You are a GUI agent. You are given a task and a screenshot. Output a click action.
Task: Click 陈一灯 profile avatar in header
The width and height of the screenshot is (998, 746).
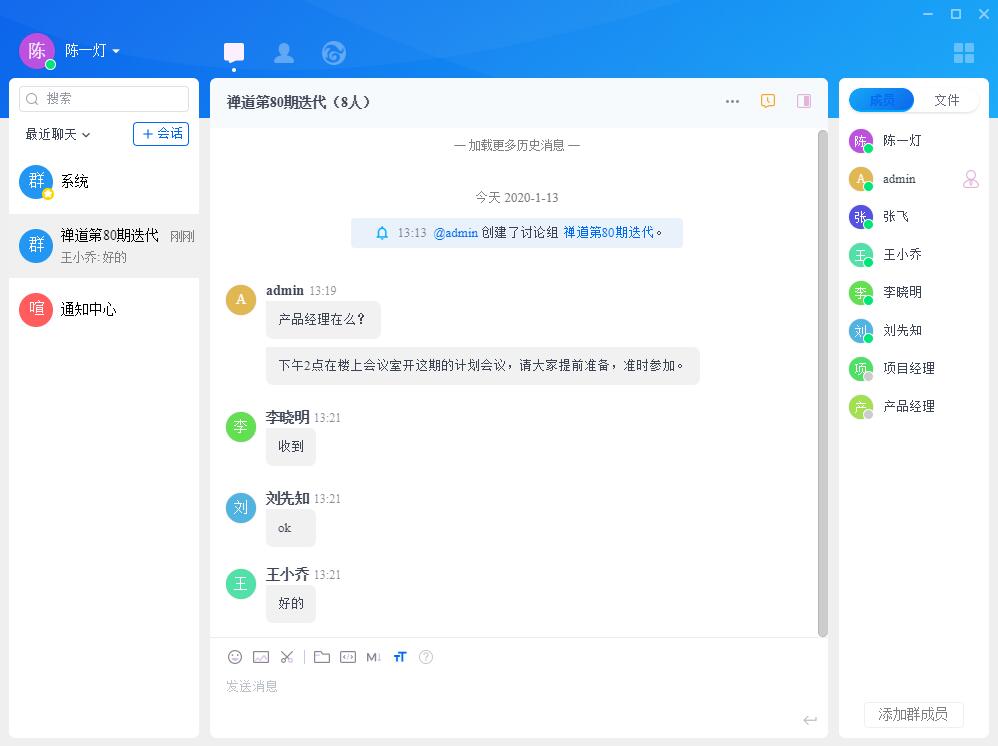pos(37,51)
